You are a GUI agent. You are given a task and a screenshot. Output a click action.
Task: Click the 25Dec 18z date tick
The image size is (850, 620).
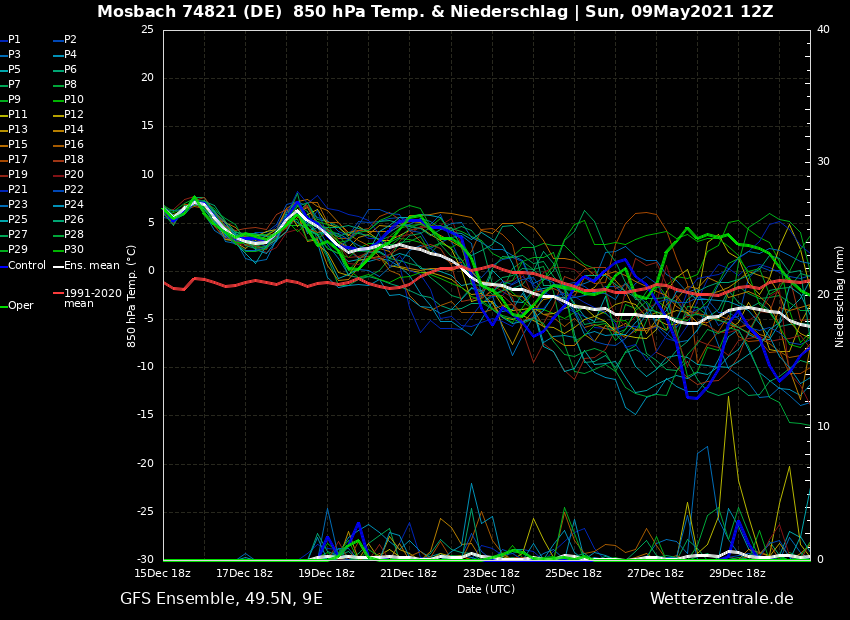573,574
